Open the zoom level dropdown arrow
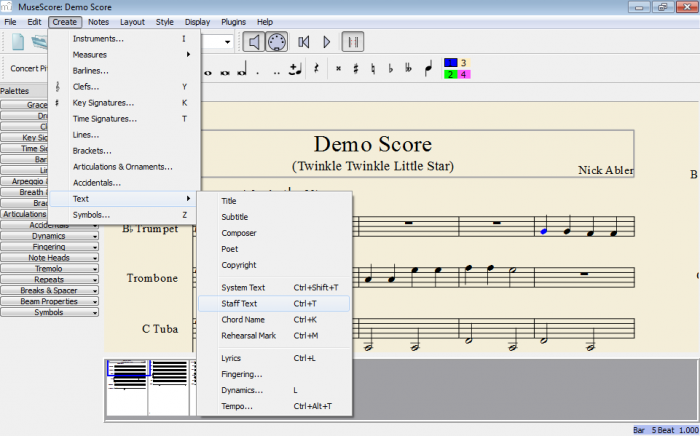700x436 pixels. pyautogui.click(x=227, y=42)
